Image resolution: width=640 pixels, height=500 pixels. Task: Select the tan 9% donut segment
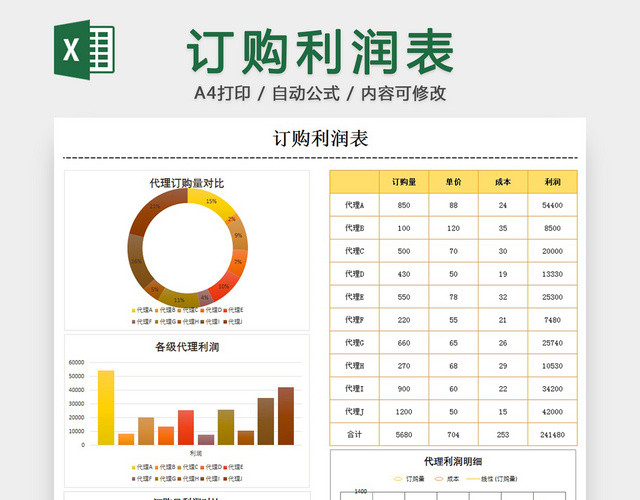pyautogui.click(x=238, y=235)
